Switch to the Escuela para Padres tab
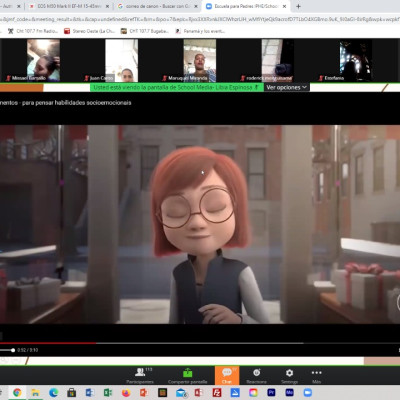Screen dimensions: 400x400 click(x=246, y=6)
